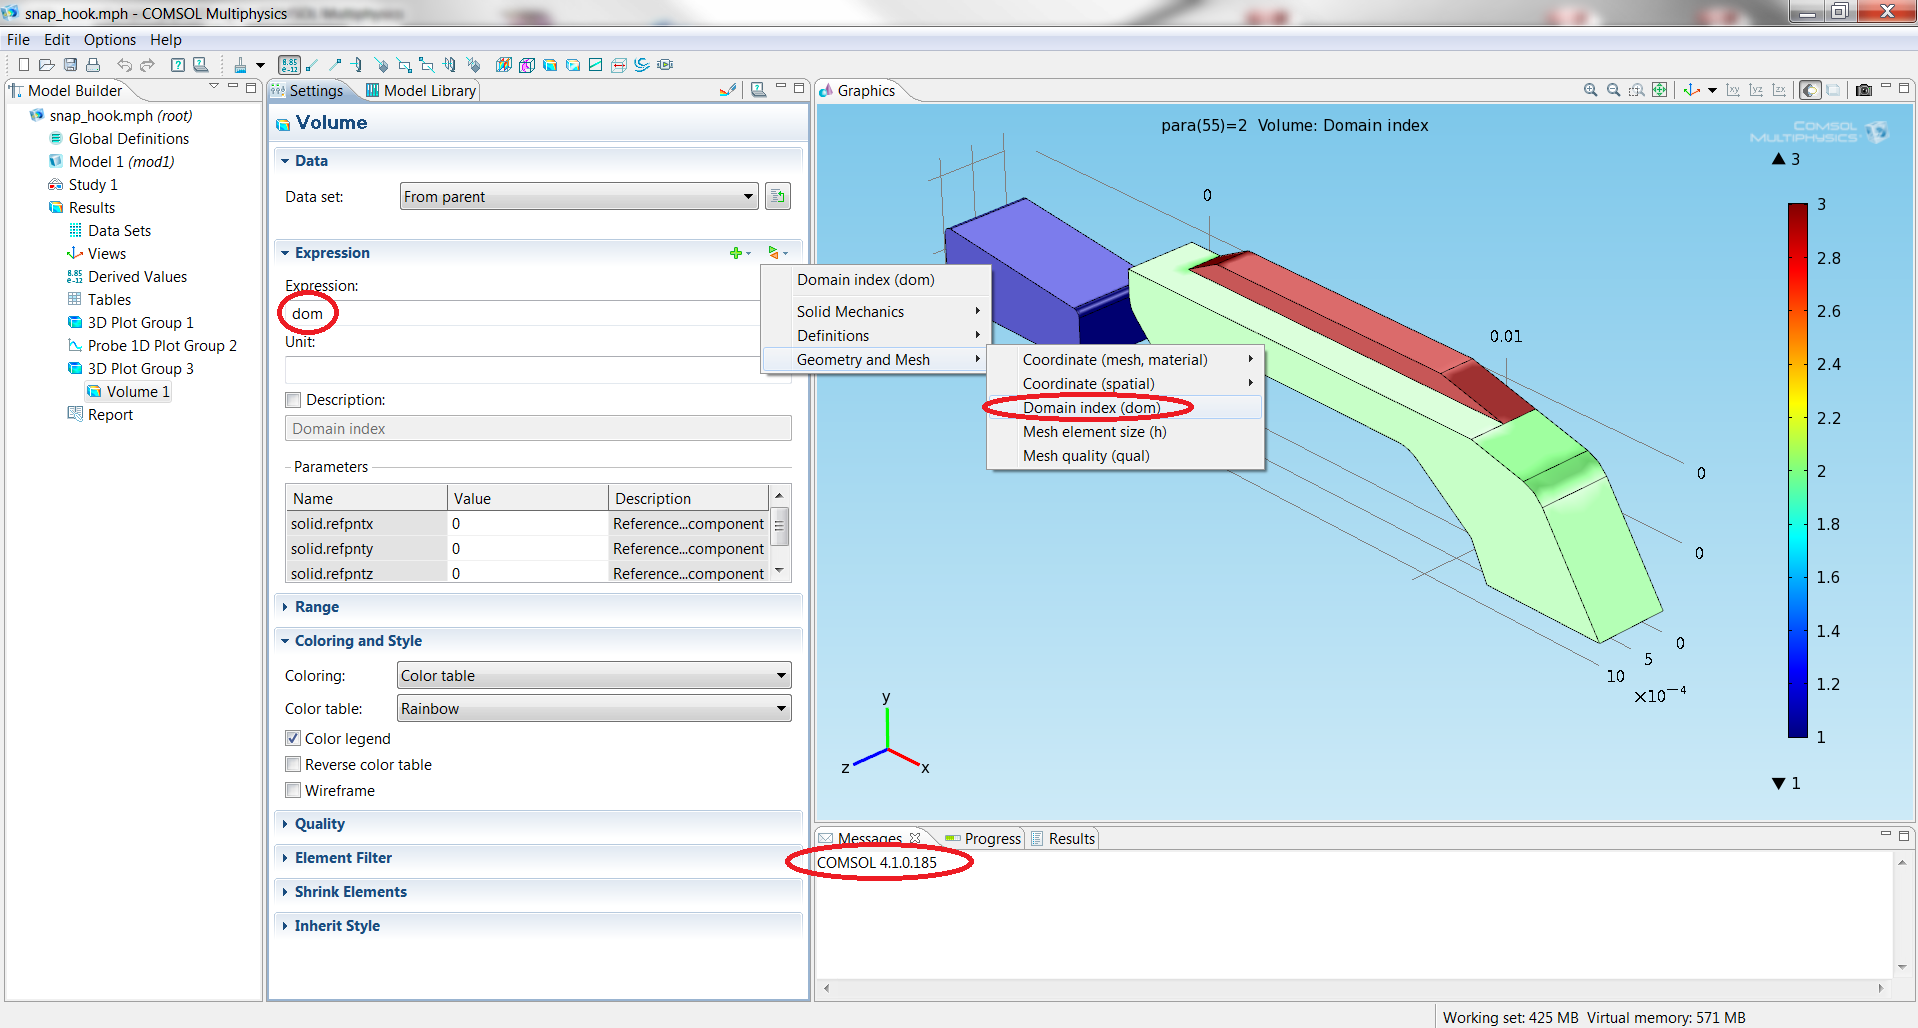Enable the Wireframe checkbox
Image resolution: width=1918 pixels, height=1028 pixels.
[x=293, y=791]
